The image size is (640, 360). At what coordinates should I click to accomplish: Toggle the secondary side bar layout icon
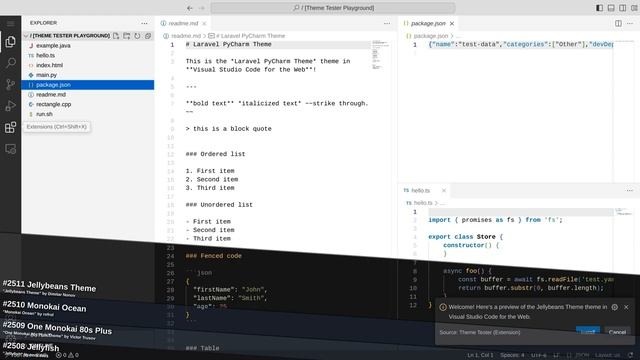(x=622, y=8)
